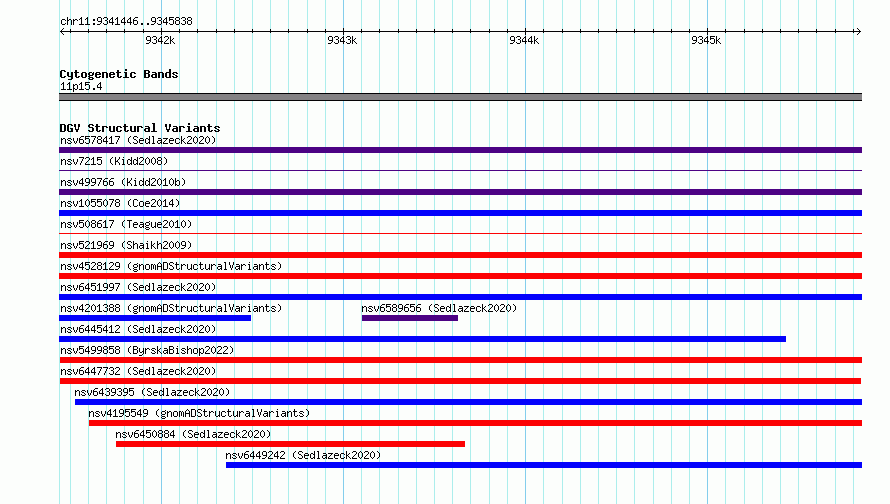The image size is (890, 504).
Task: Click the thin nsv7215 variant line
Action: (460, 170)
